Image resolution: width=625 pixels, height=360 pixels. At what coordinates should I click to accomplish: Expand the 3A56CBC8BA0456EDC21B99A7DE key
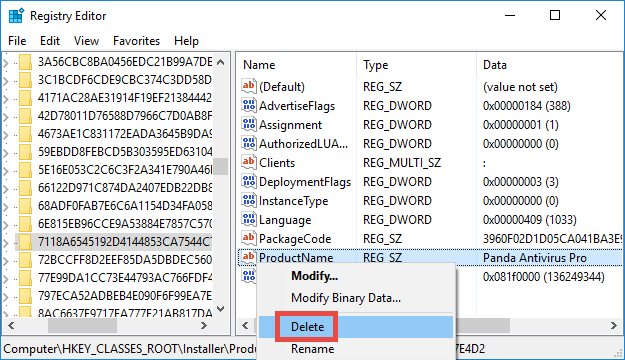[6, 63]
